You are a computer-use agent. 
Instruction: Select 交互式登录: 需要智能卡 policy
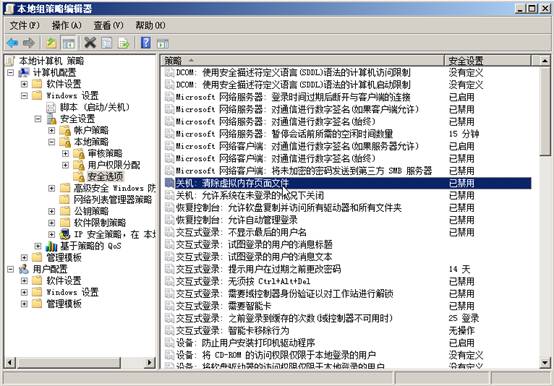coord(224,306)
